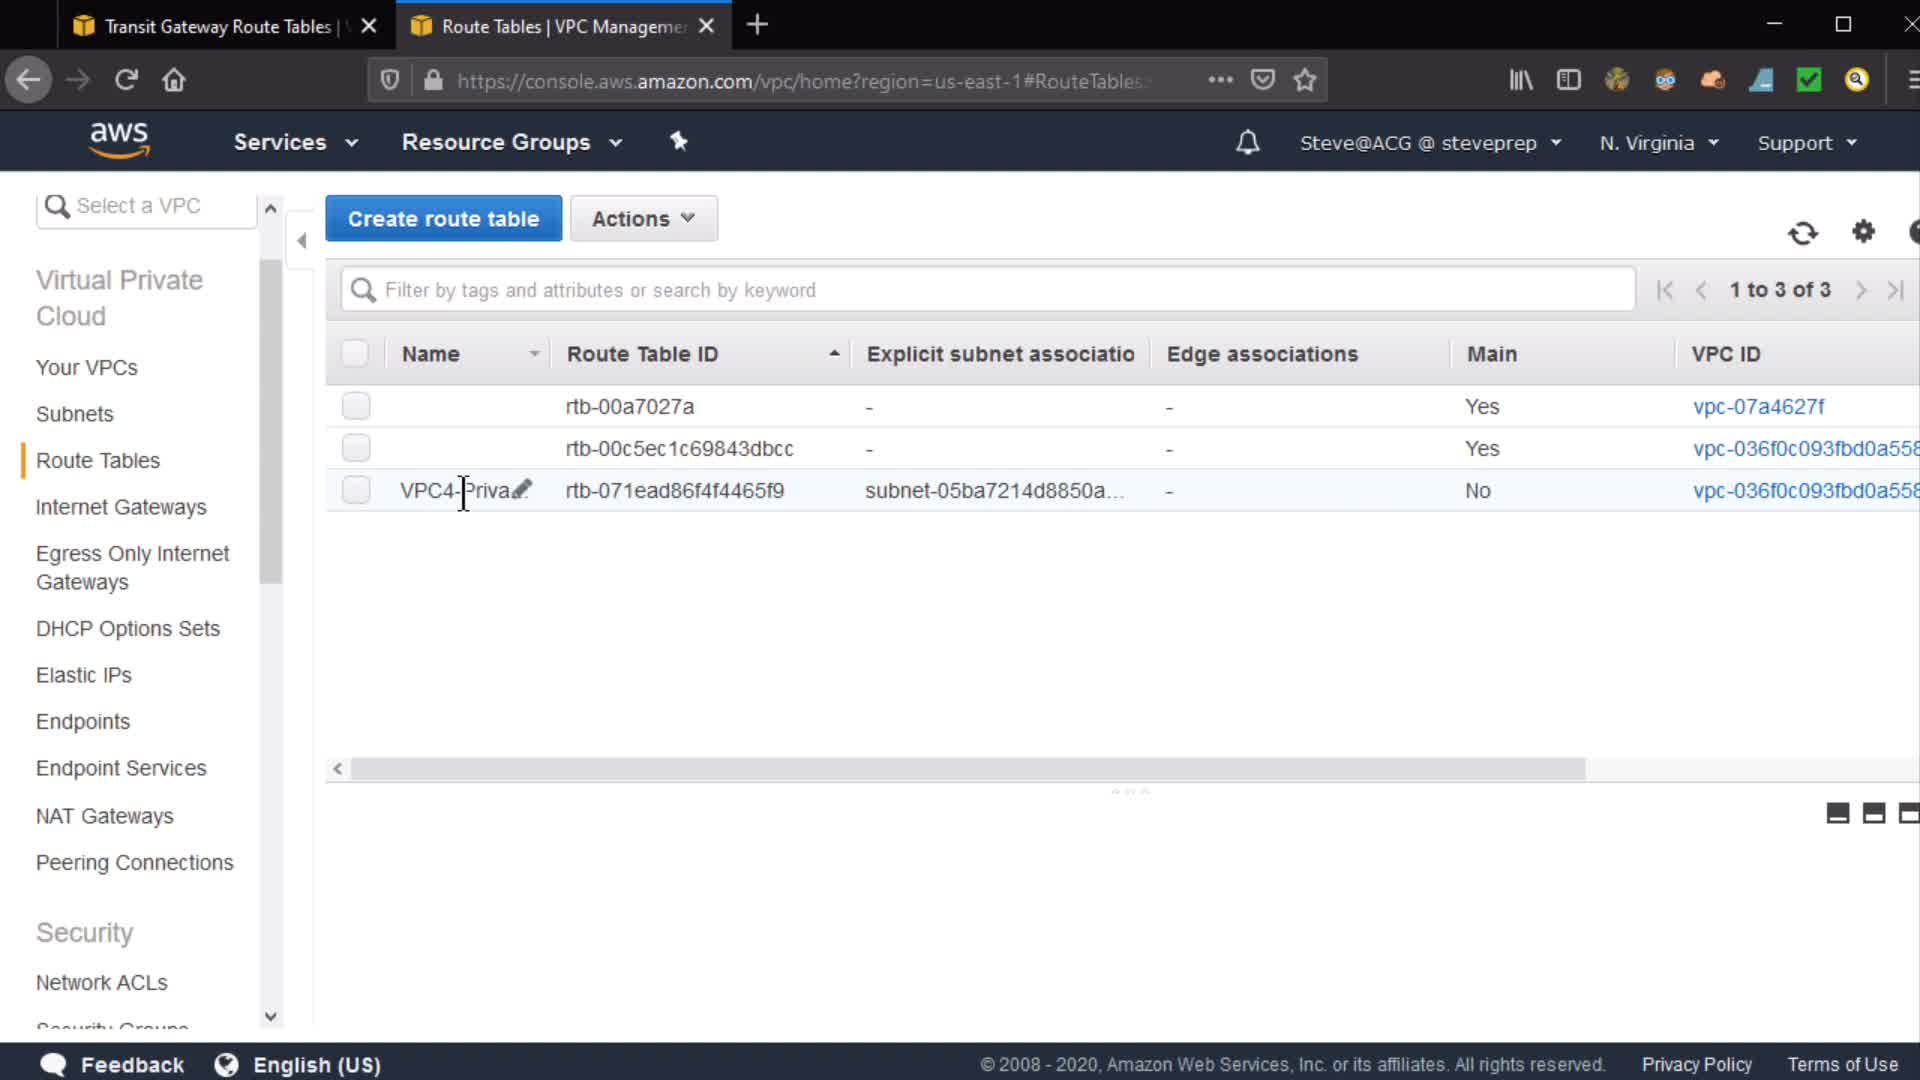This screenshot has width=1920, height=1080.
Task: Open Subnets in the sidebar
Action: (x=75, y=414)
